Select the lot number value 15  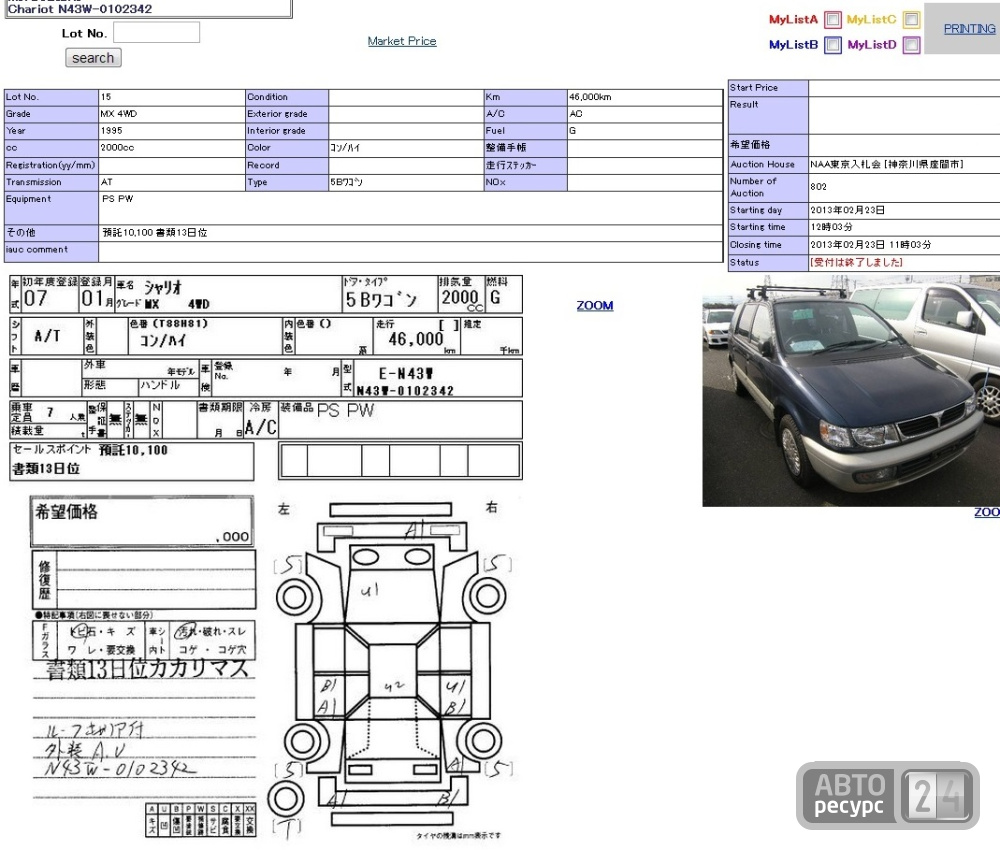[106, 97]
